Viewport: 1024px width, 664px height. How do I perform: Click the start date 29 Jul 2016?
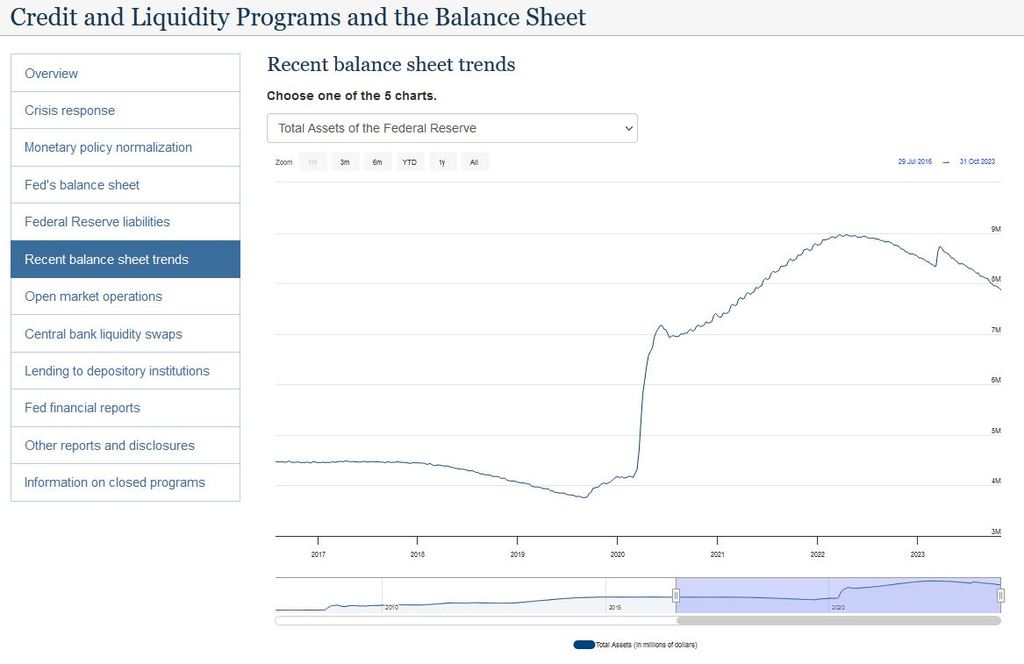[914, 162]
